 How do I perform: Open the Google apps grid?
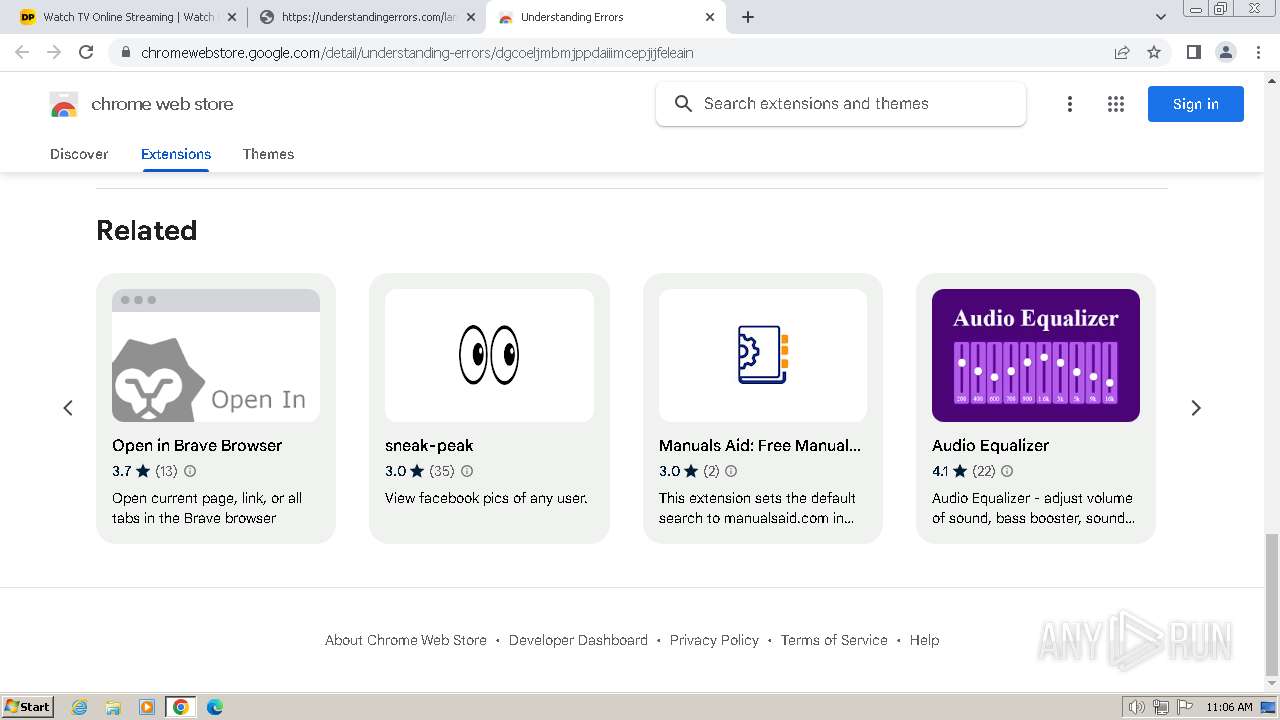pos(1116,104)
